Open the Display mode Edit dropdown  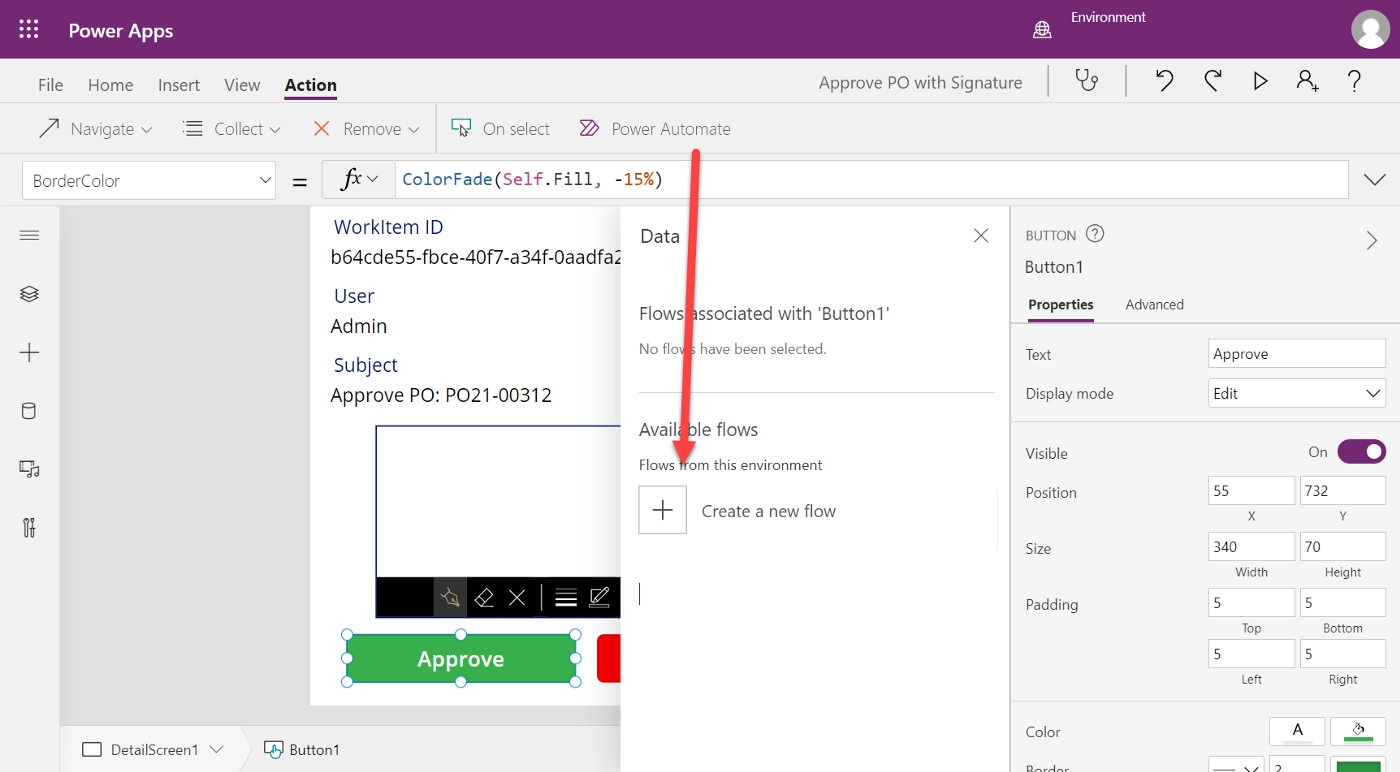[1297, 393]
